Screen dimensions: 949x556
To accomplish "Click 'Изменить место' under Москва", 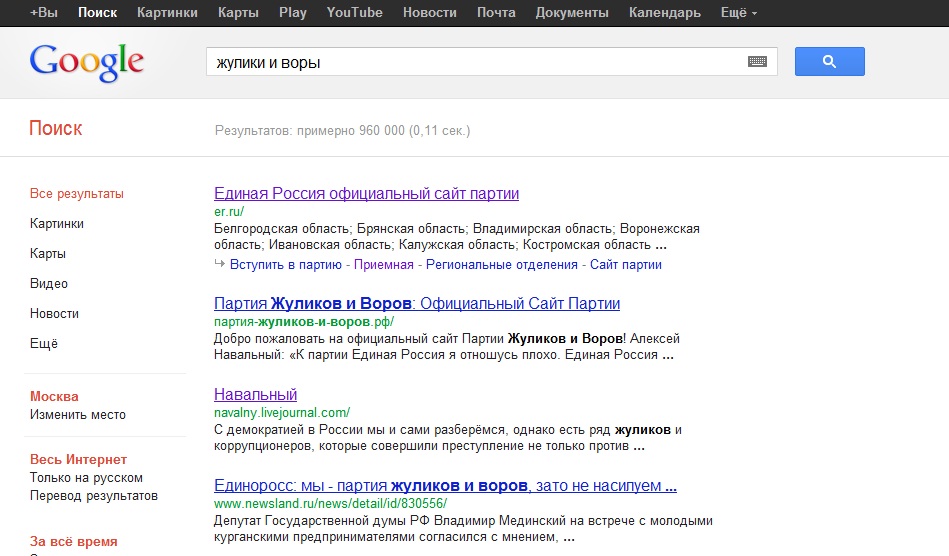I will click(78, 414).
